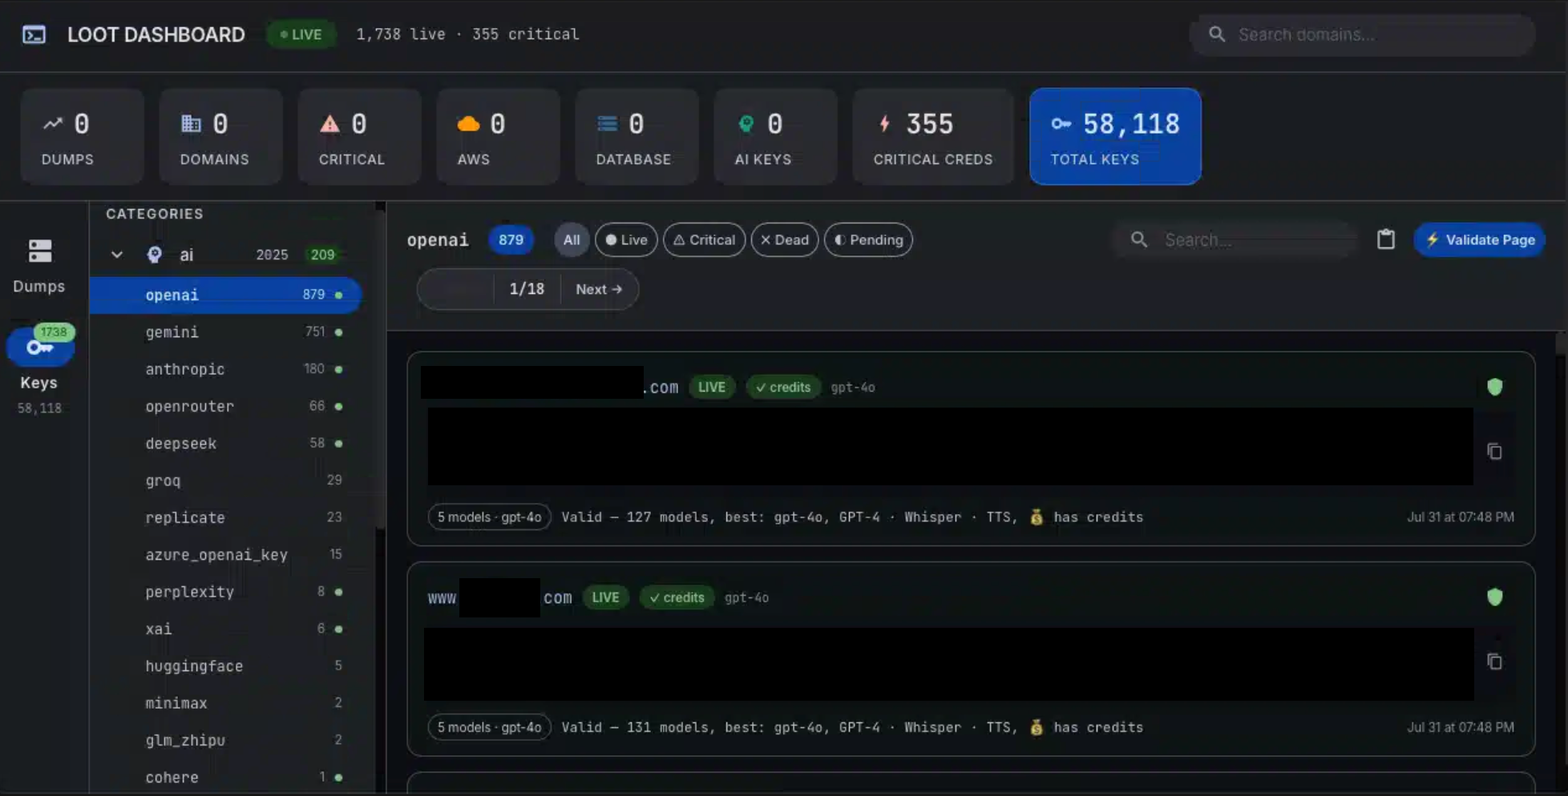Toggle the Live filter chip
This screenshot has height=796, width=1568.
click(626, 240)
